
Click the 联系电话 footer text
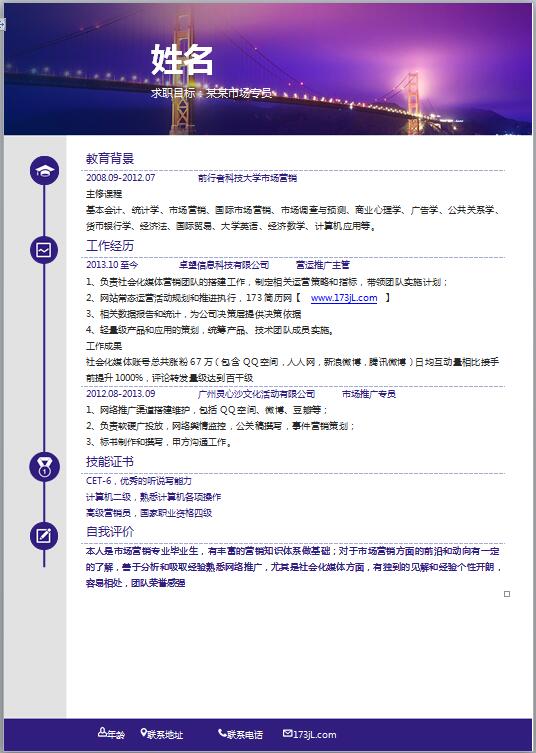(245, 735)
